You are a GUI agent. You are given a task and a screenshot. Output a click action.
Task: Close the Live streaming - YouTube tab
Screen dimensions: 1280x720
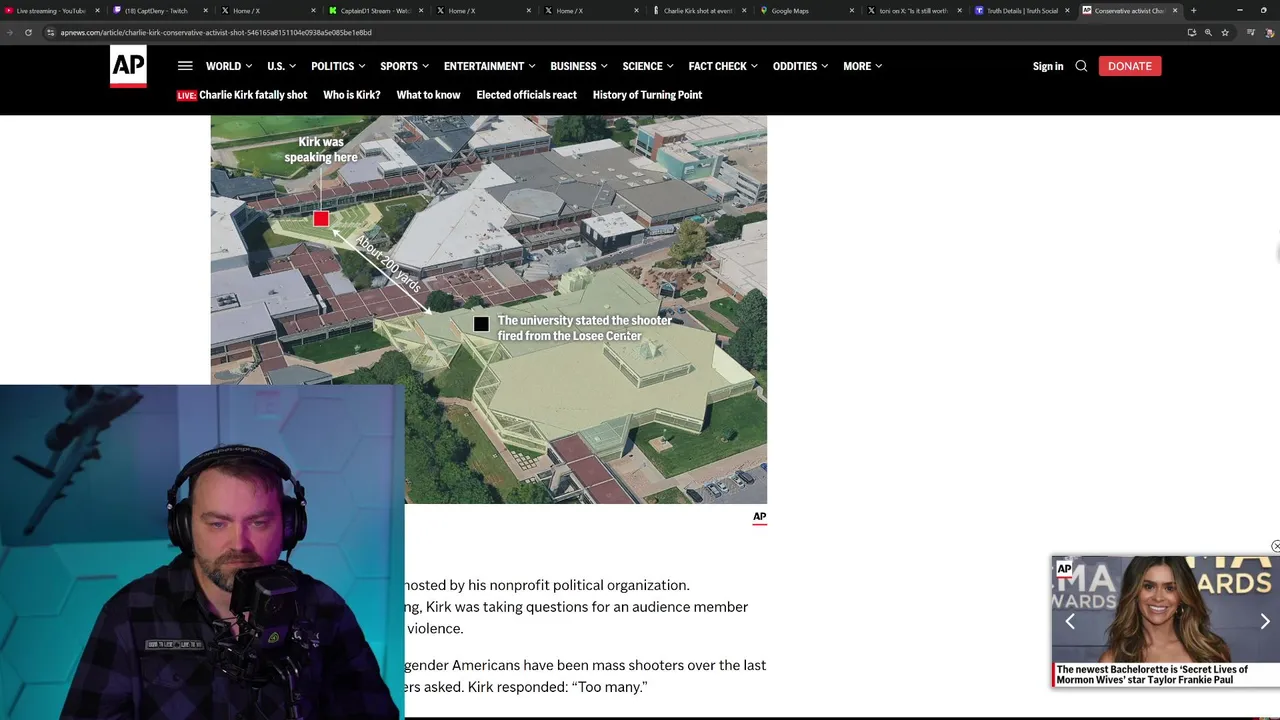[97, 11]
